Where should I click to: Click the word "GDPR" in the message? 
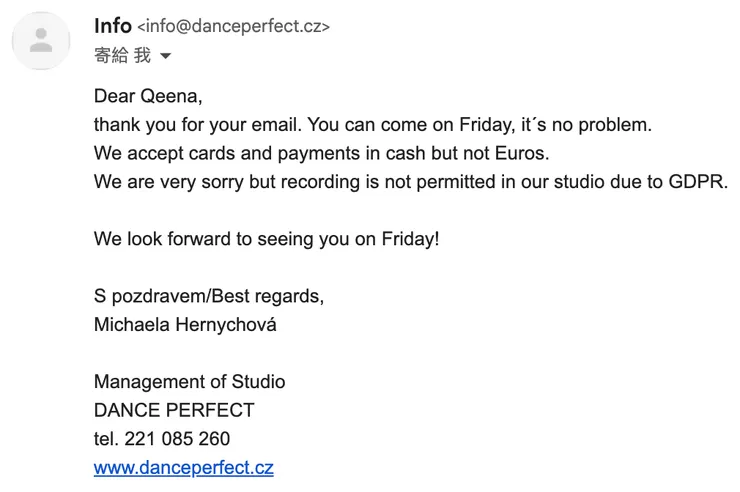(699, 182)
